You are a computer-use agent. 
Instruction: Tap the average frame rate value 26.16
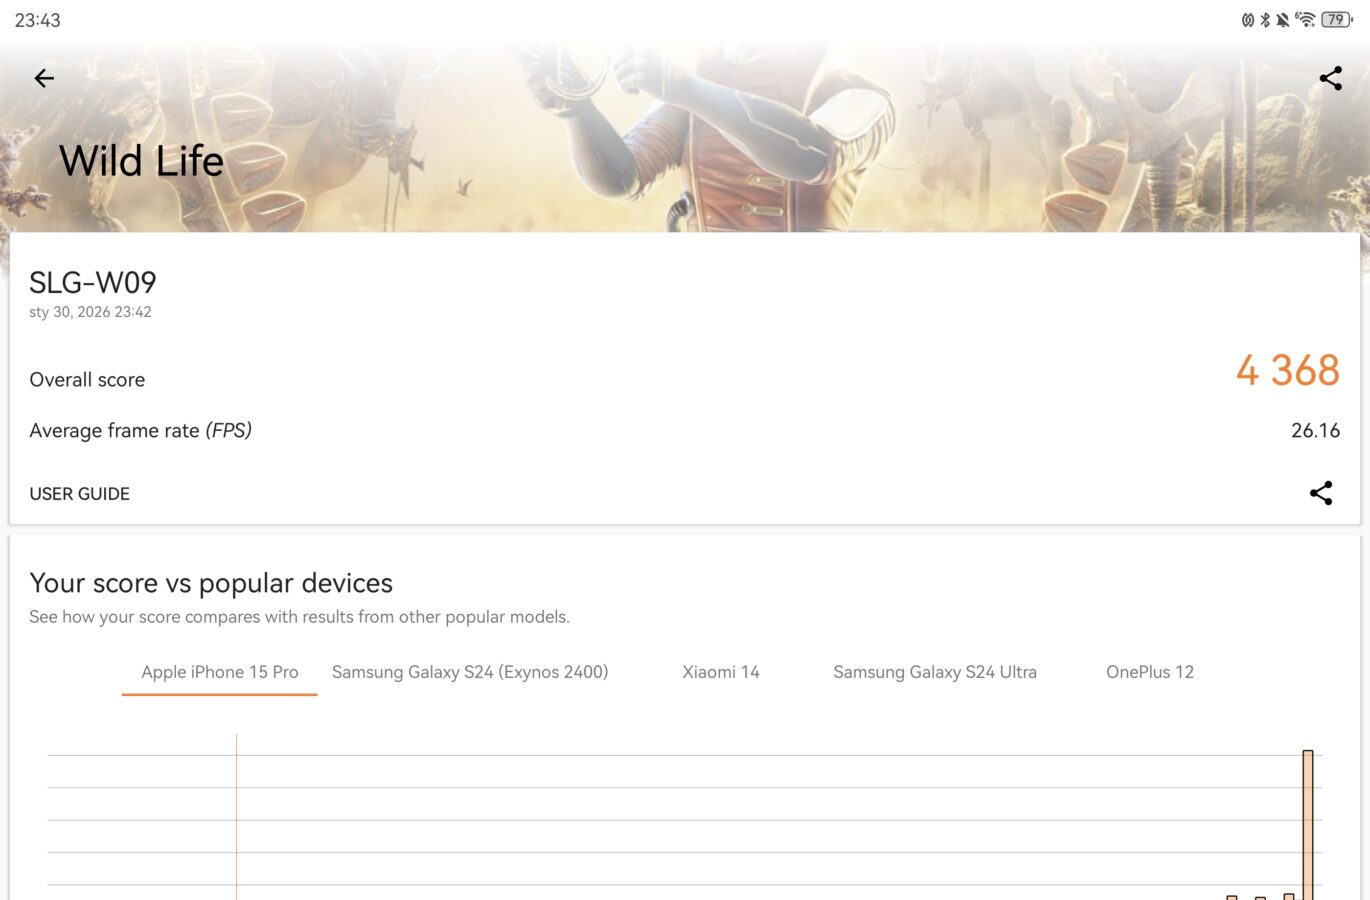click(1315, 431)
